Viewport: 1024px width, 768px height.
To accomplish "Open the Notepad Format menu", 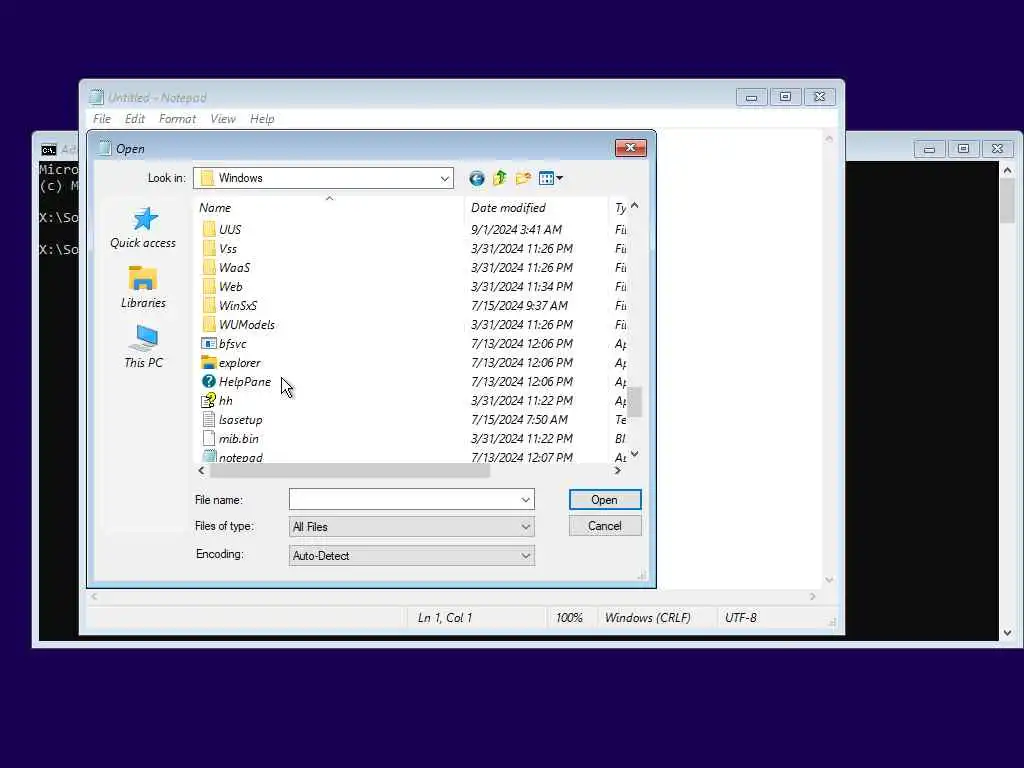I will 177,119.
